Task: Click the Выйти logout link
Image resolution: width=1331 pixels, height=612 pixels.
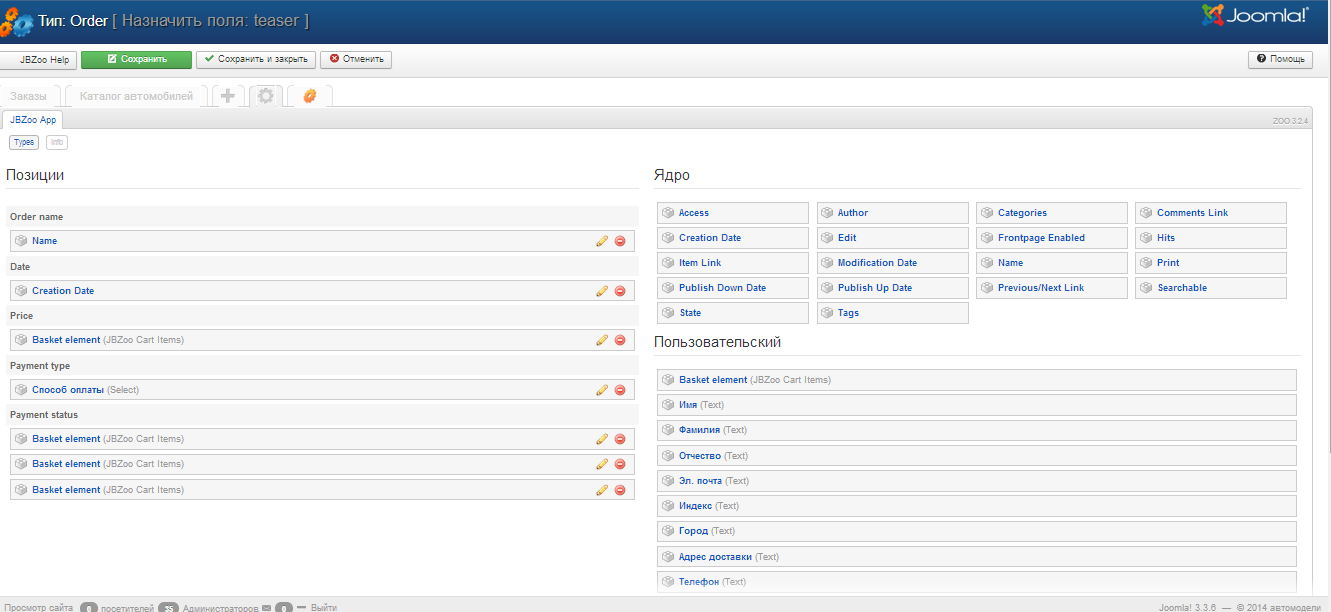Action: pos(324,607)
